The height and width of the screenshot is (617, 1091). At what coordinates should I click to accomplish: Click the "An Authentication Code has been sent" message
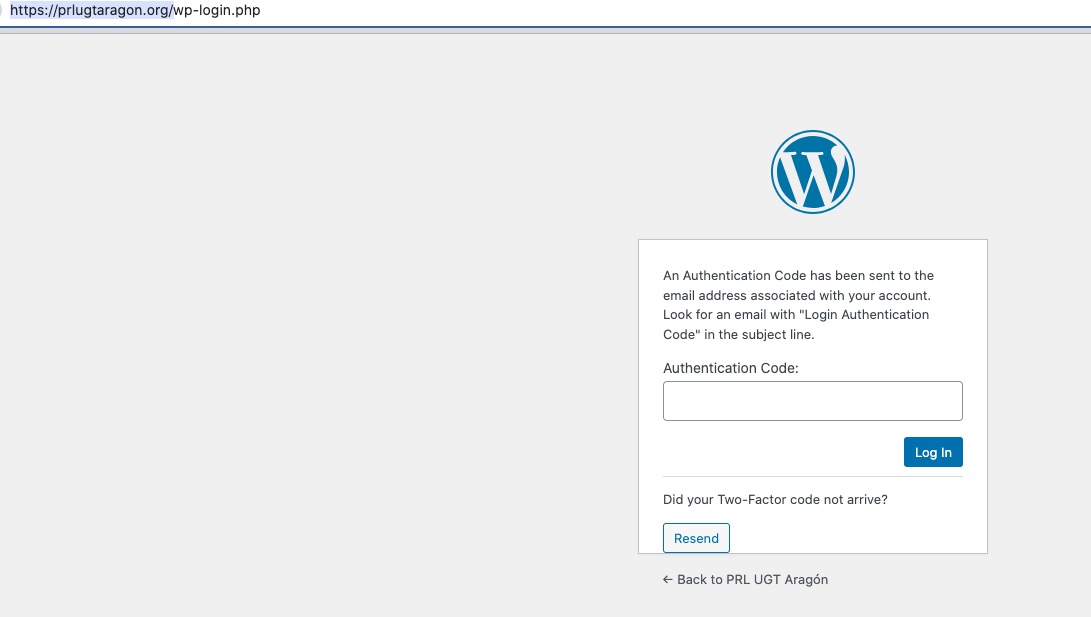(799, 305)
